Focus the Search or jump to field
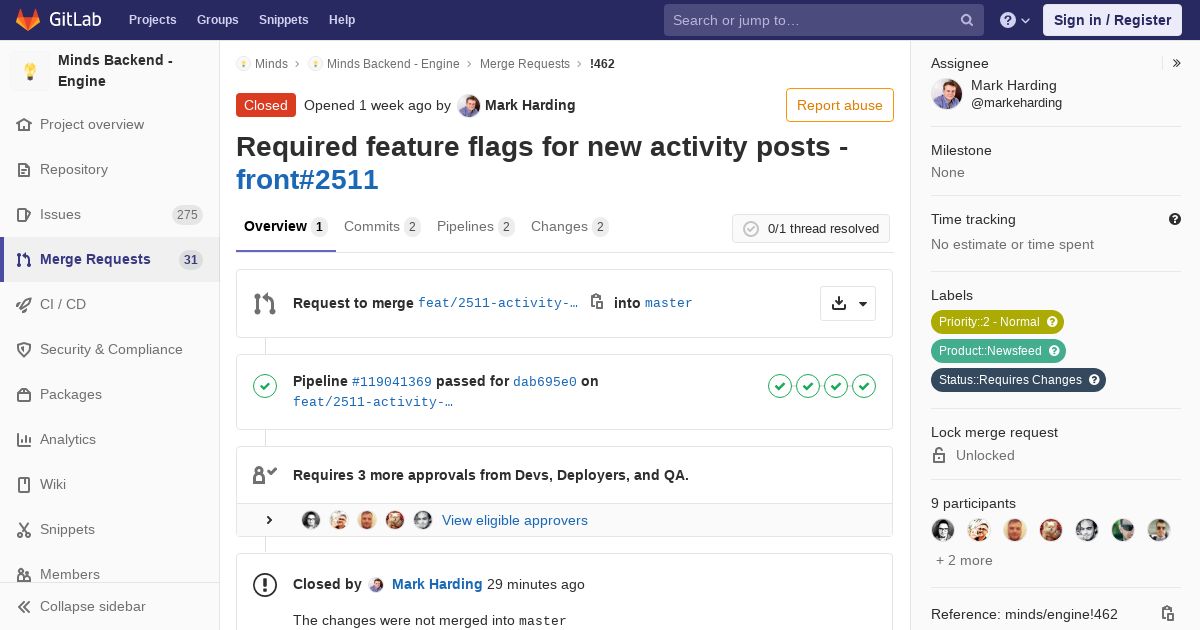Image resolution: width=1200 pixels, height=630 pixels. point(810,20)
